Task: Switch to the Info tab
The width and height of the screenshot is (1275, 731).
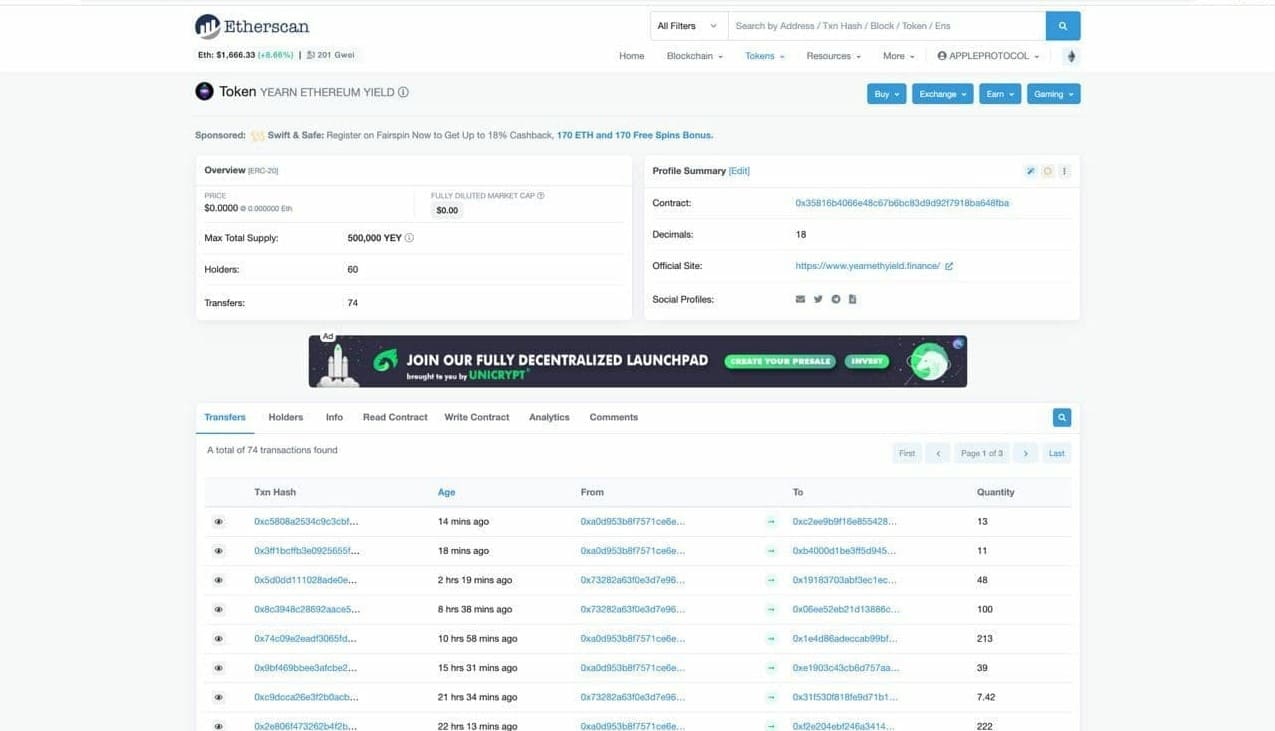Action: click(334, 417)
